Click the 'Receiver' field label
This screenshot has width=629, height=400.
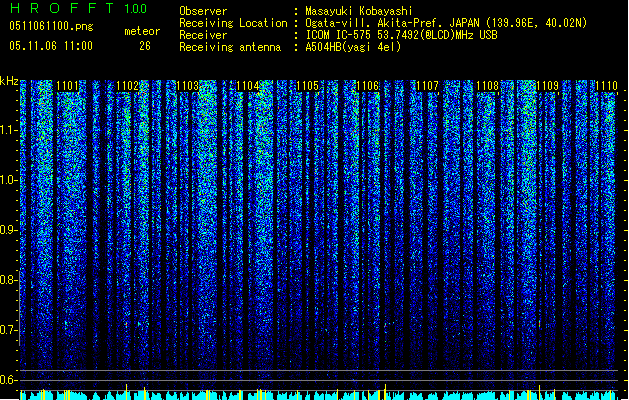pos(203,35)
